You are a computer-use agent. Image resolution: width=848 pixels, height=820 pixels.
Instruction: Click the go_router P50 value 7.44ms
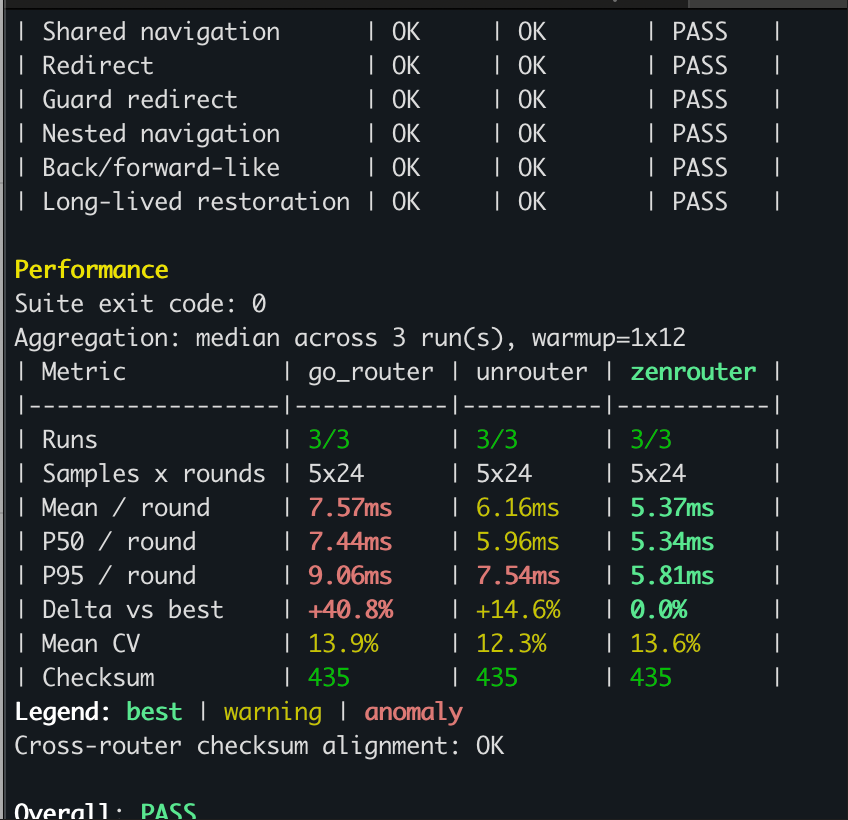pyautogui.click(x=350, y=542)
